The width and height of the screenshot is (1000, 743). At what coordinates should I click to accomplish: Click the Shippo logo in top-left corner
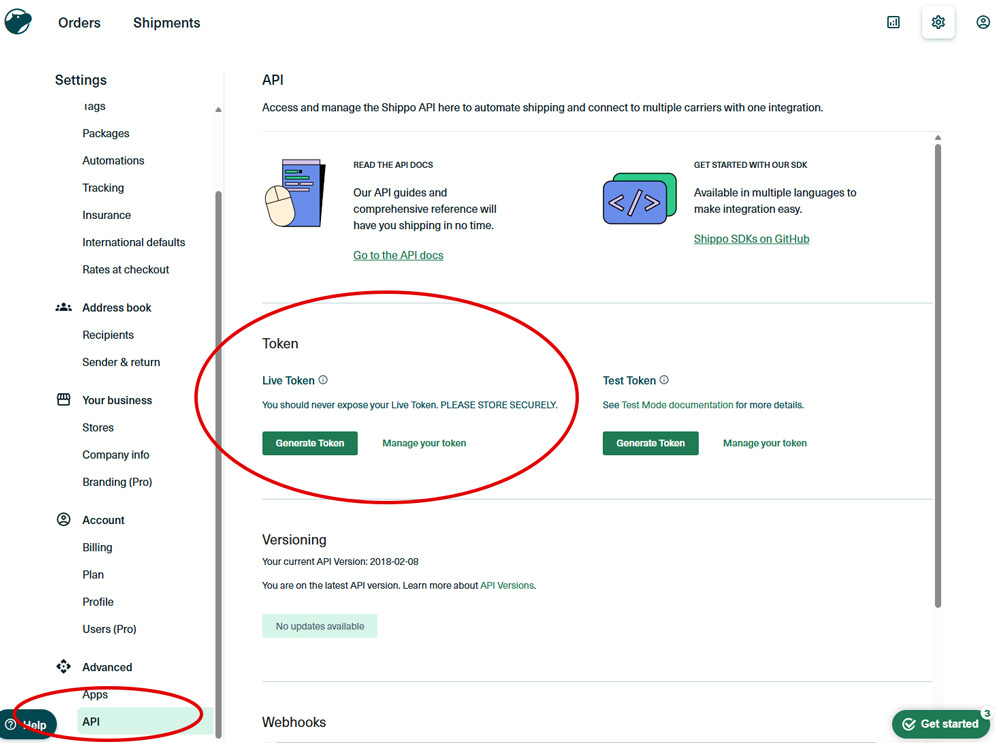tap(18, 22)
